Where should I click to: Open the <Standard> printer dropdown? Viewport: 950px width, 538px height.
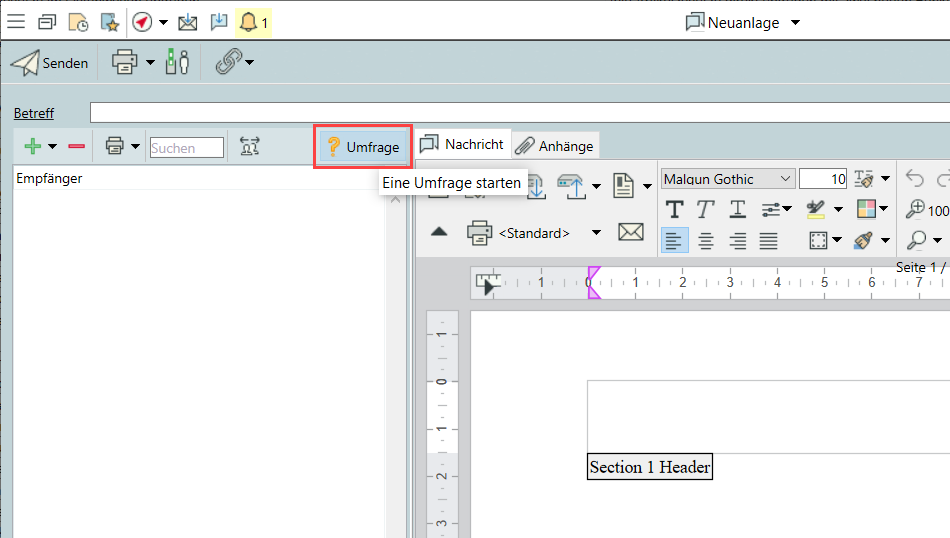(596, 233)
